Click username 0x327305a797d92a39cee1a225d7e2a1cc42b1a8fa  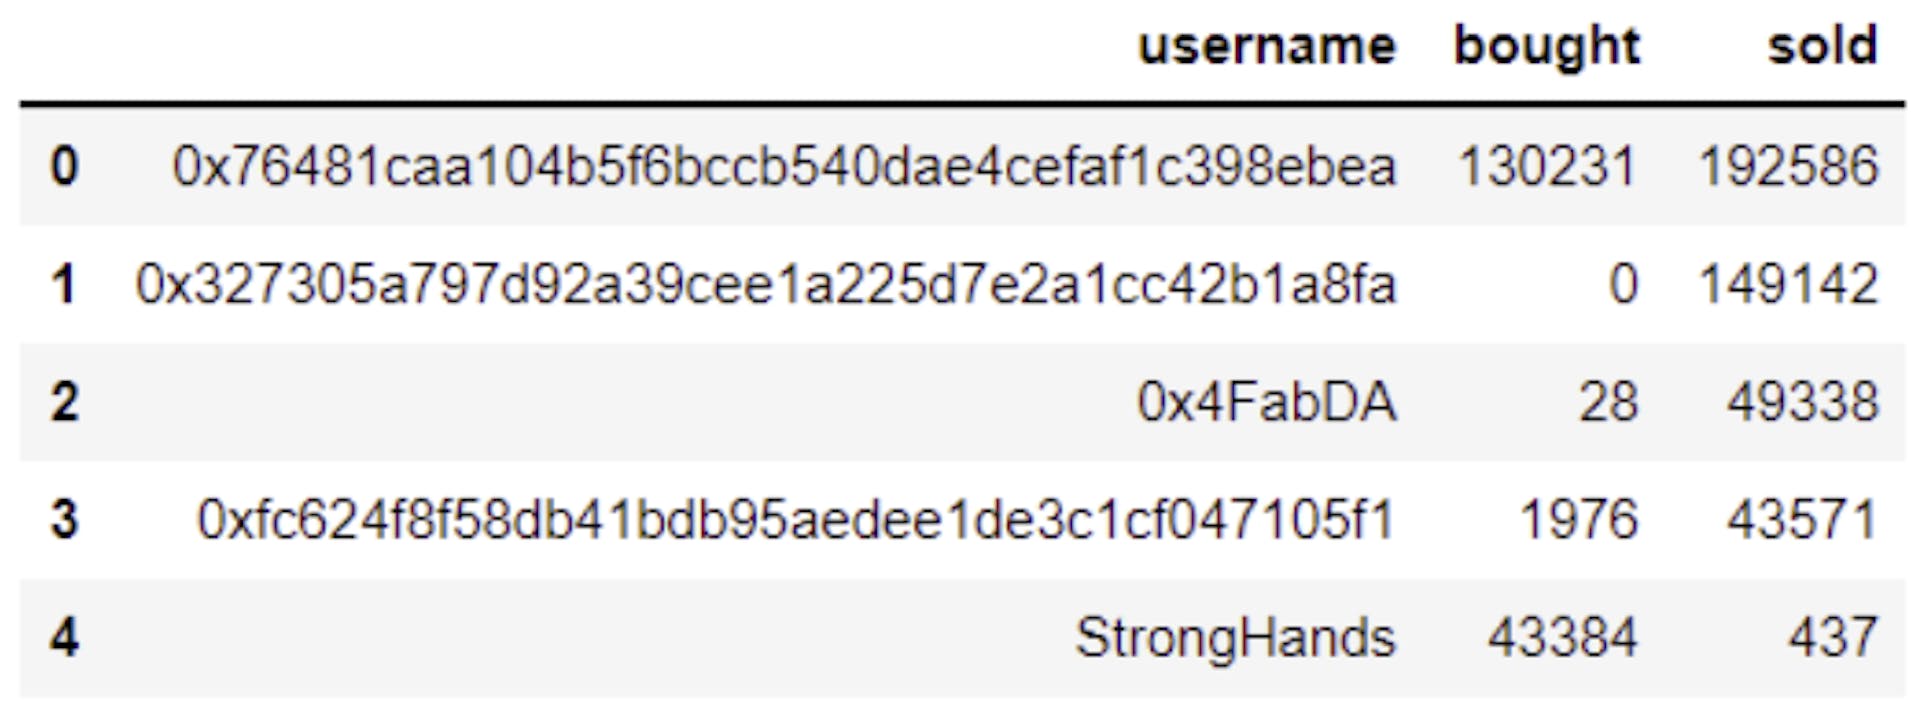pyautogui.click(x=766, y=284)
